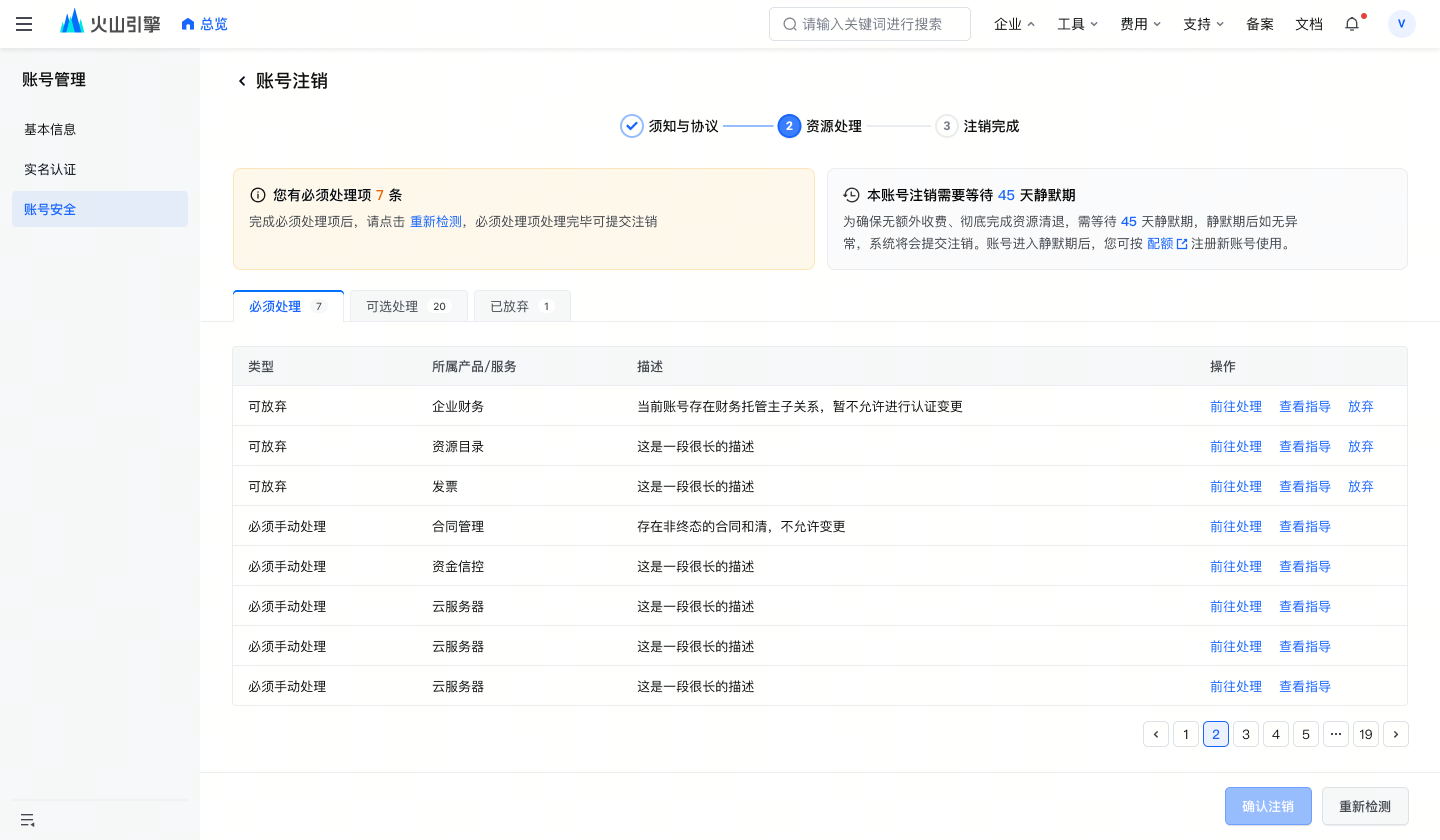Image resolution: width=1440 pixels, height=840 pixels.
Task: Go to previous page arrow
Action: pos(1156,734)
